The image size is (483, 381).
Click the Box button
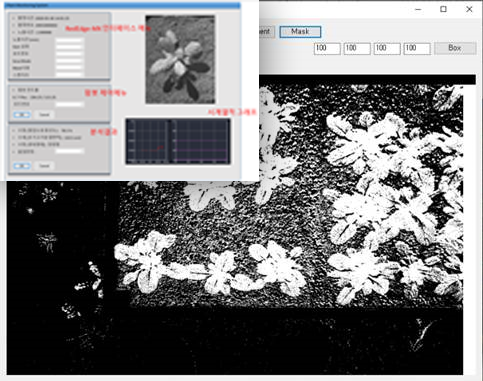(455, 48)
